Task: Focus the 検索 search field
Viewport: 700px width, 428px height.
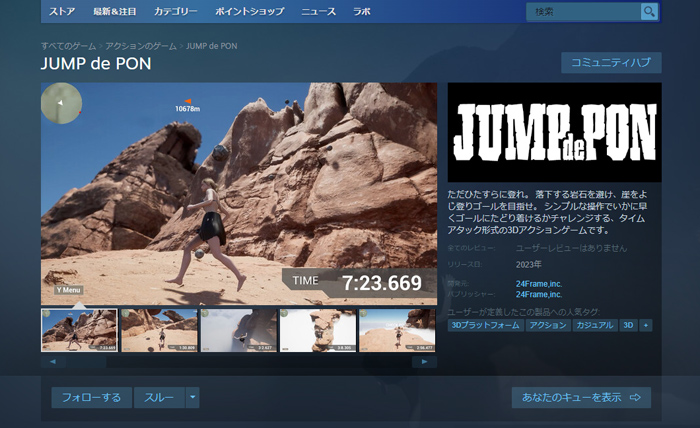Action: (x=583, y=12)
